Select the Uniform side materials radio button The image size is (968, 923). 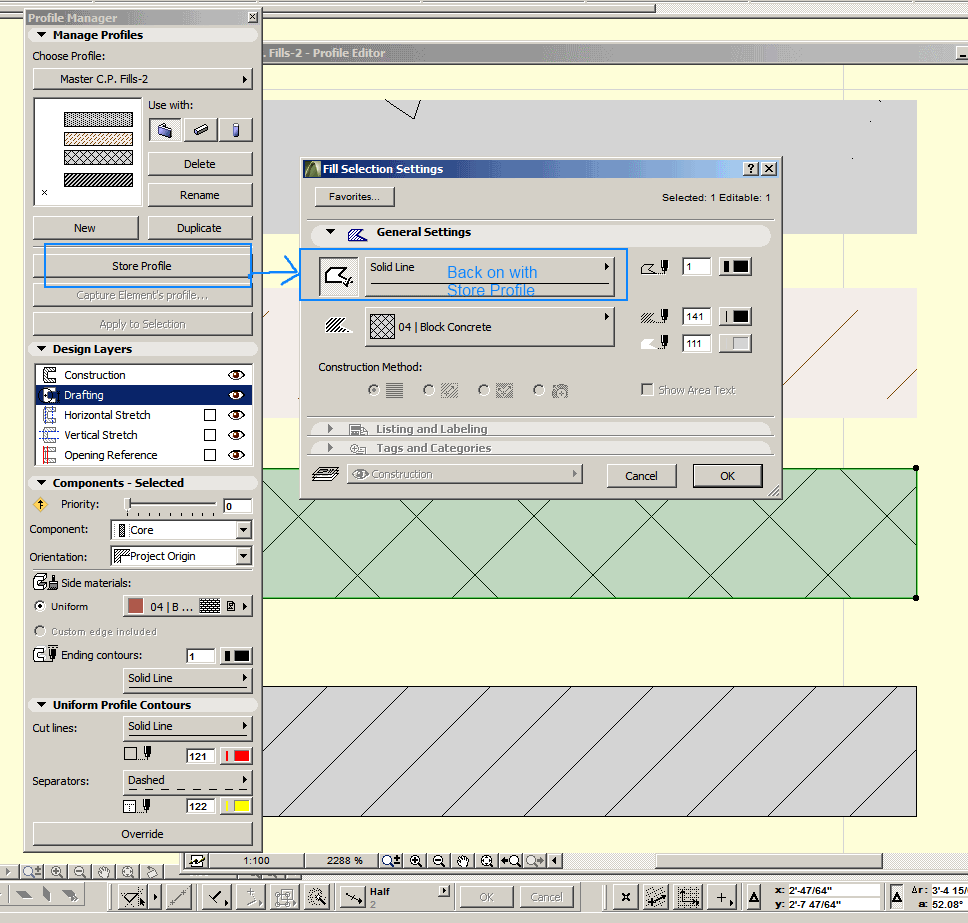tap(40, 606)
